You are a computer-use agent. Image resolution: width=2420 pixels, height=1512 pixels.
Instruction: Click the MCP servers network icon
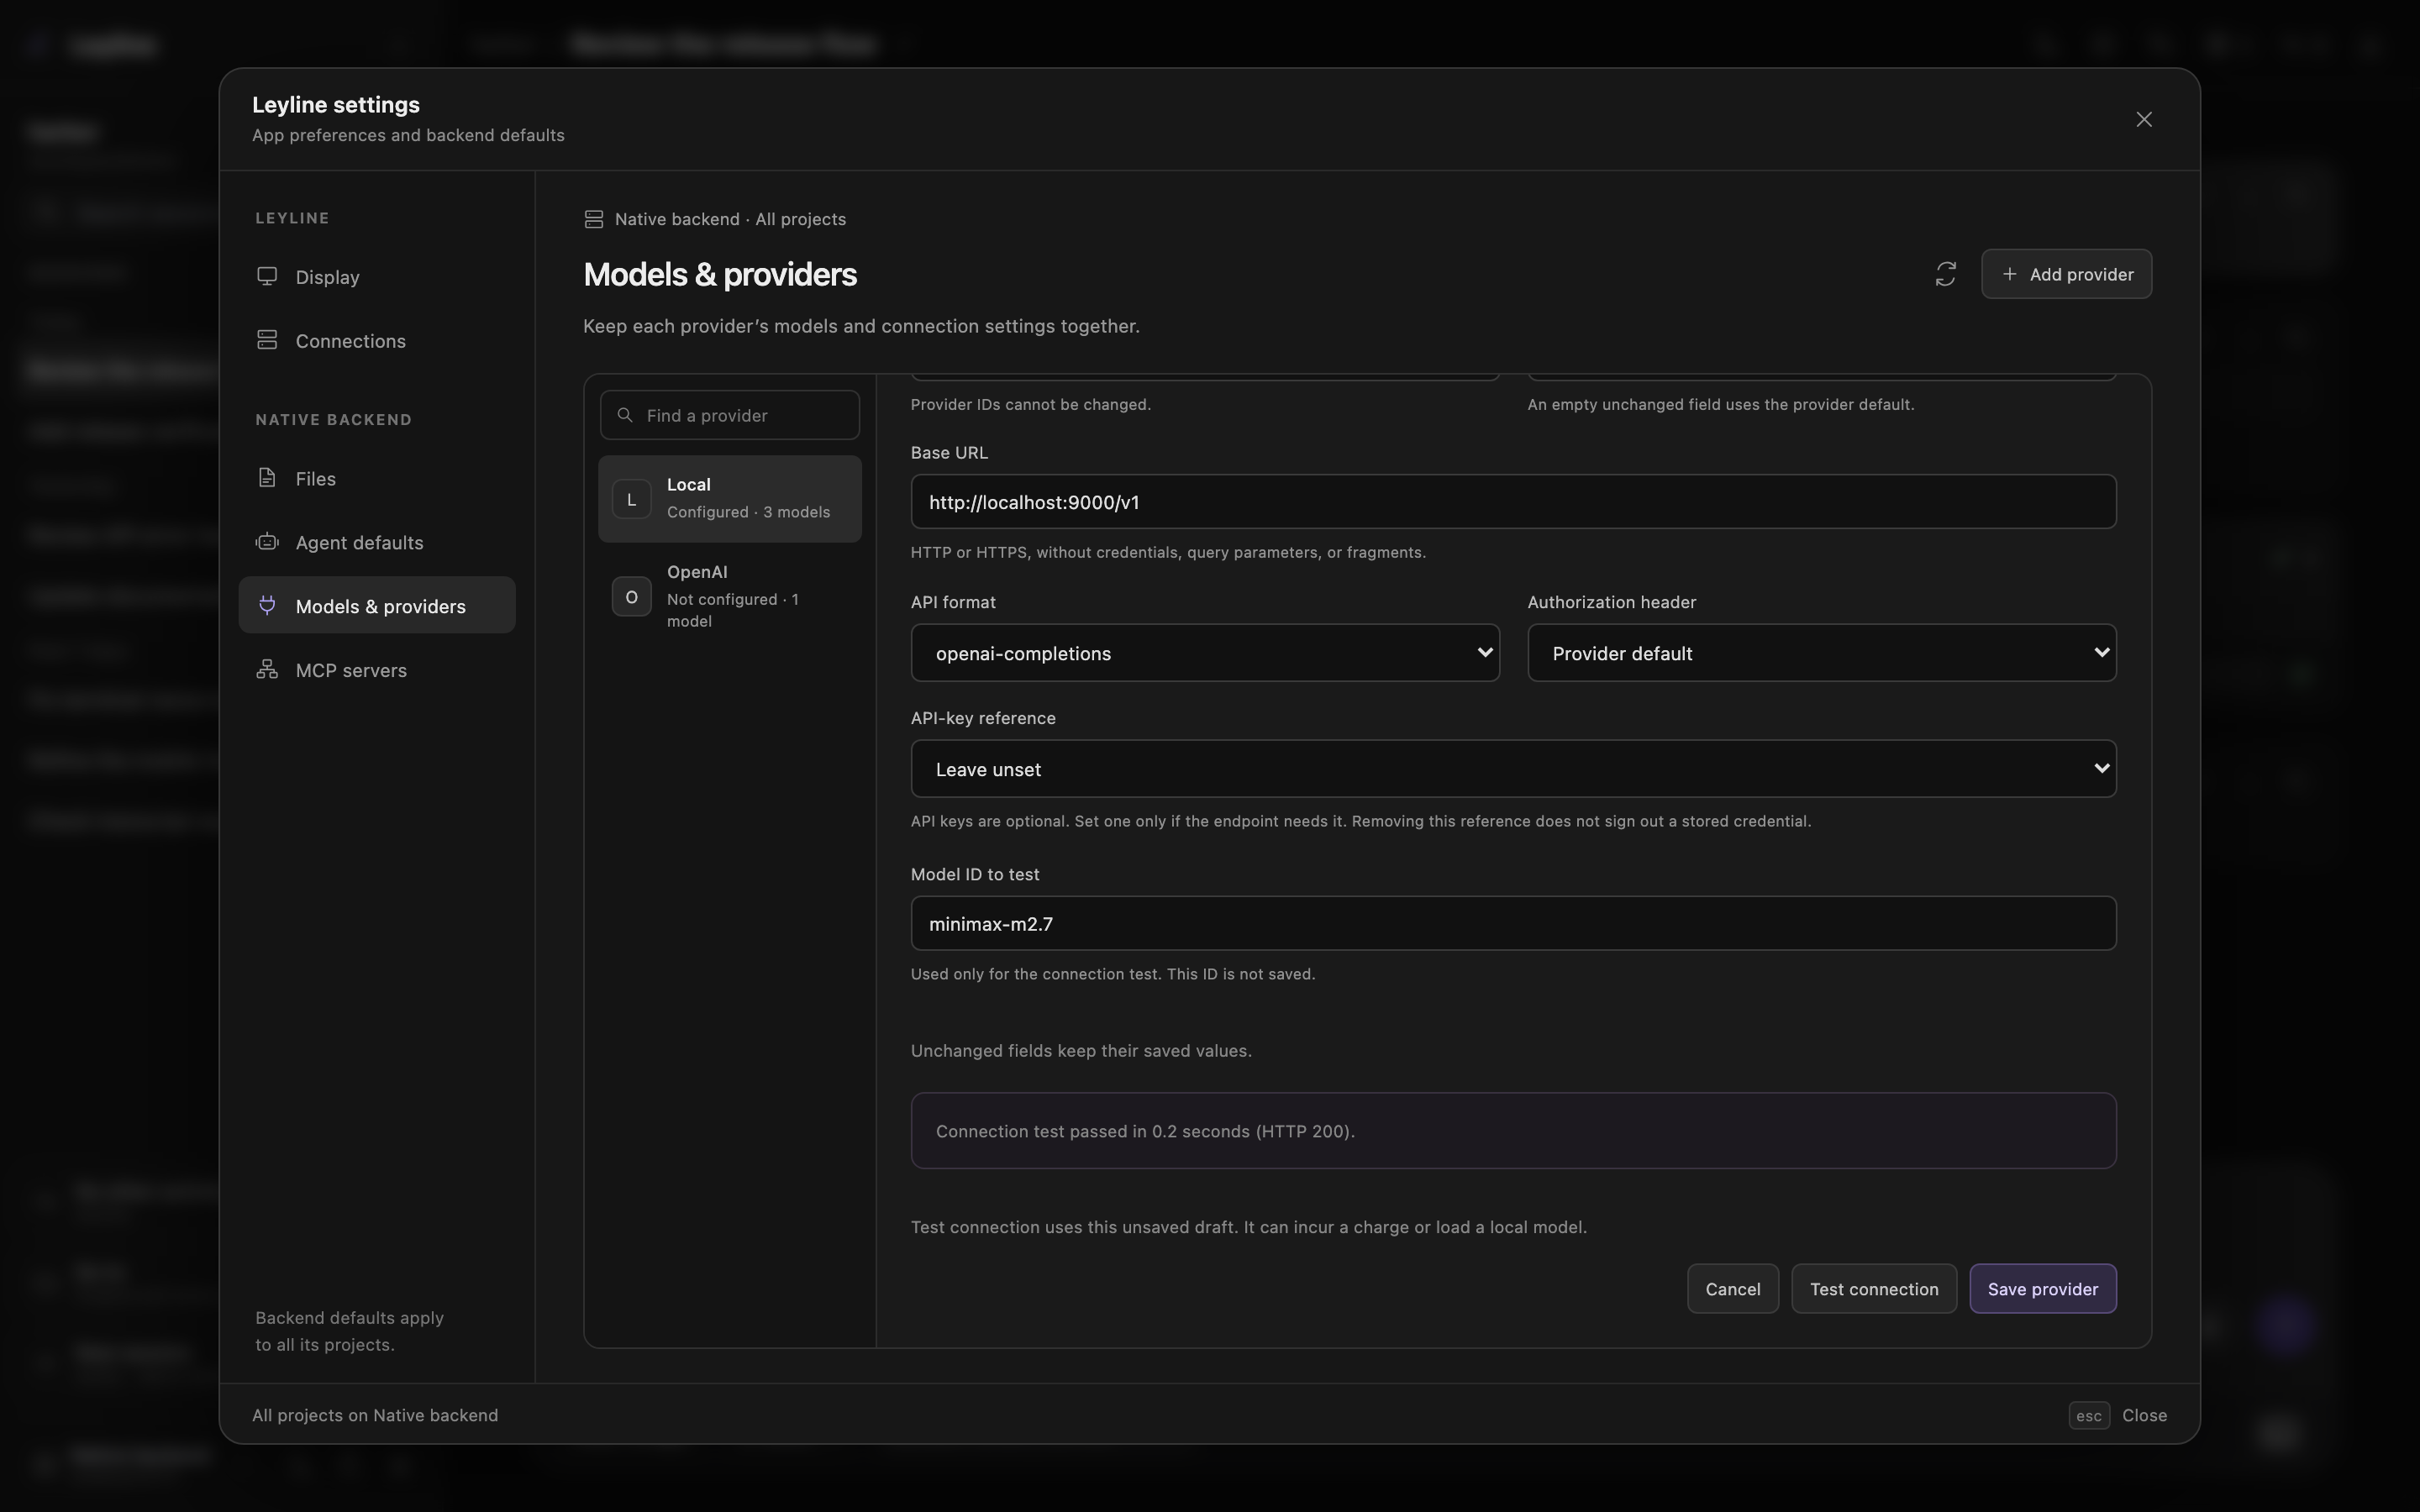267,669
